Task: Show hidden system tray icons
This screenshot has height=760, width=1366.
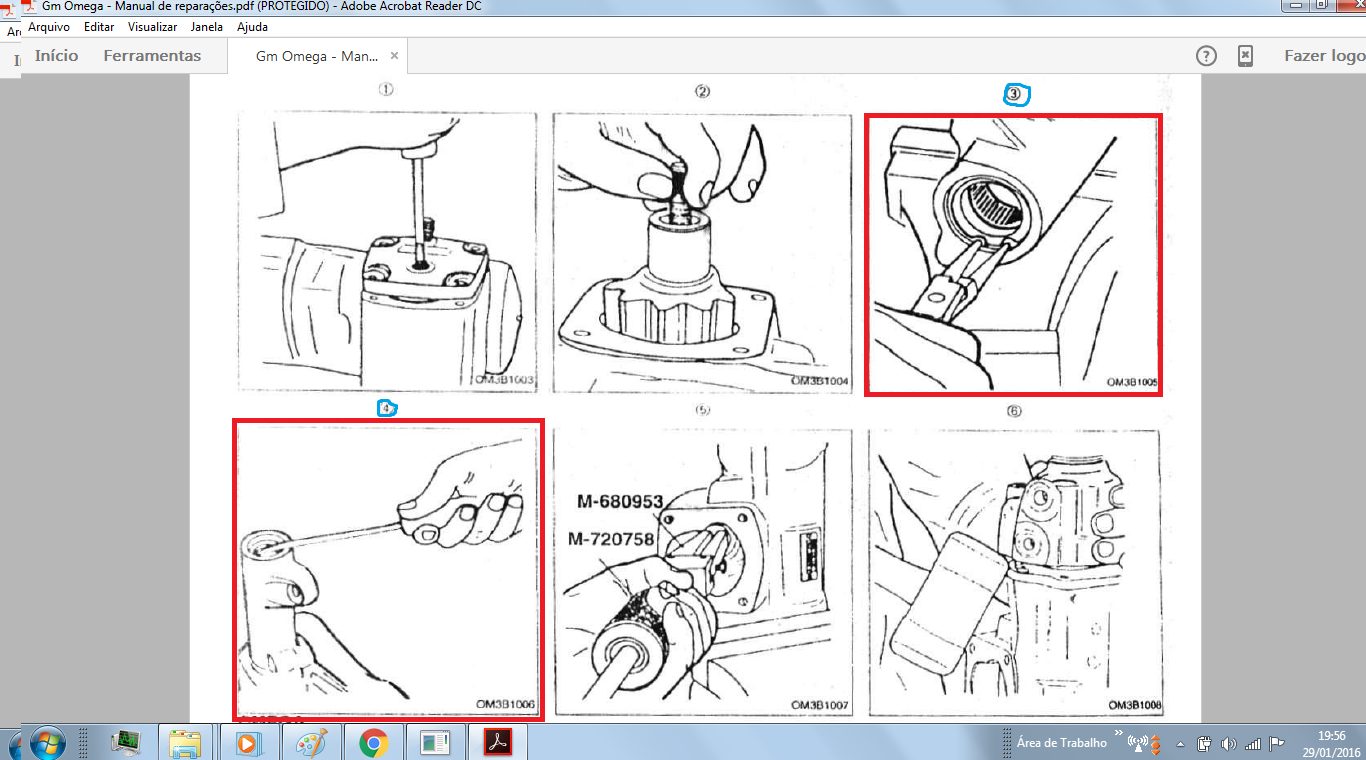Action: coord(1181,744)
